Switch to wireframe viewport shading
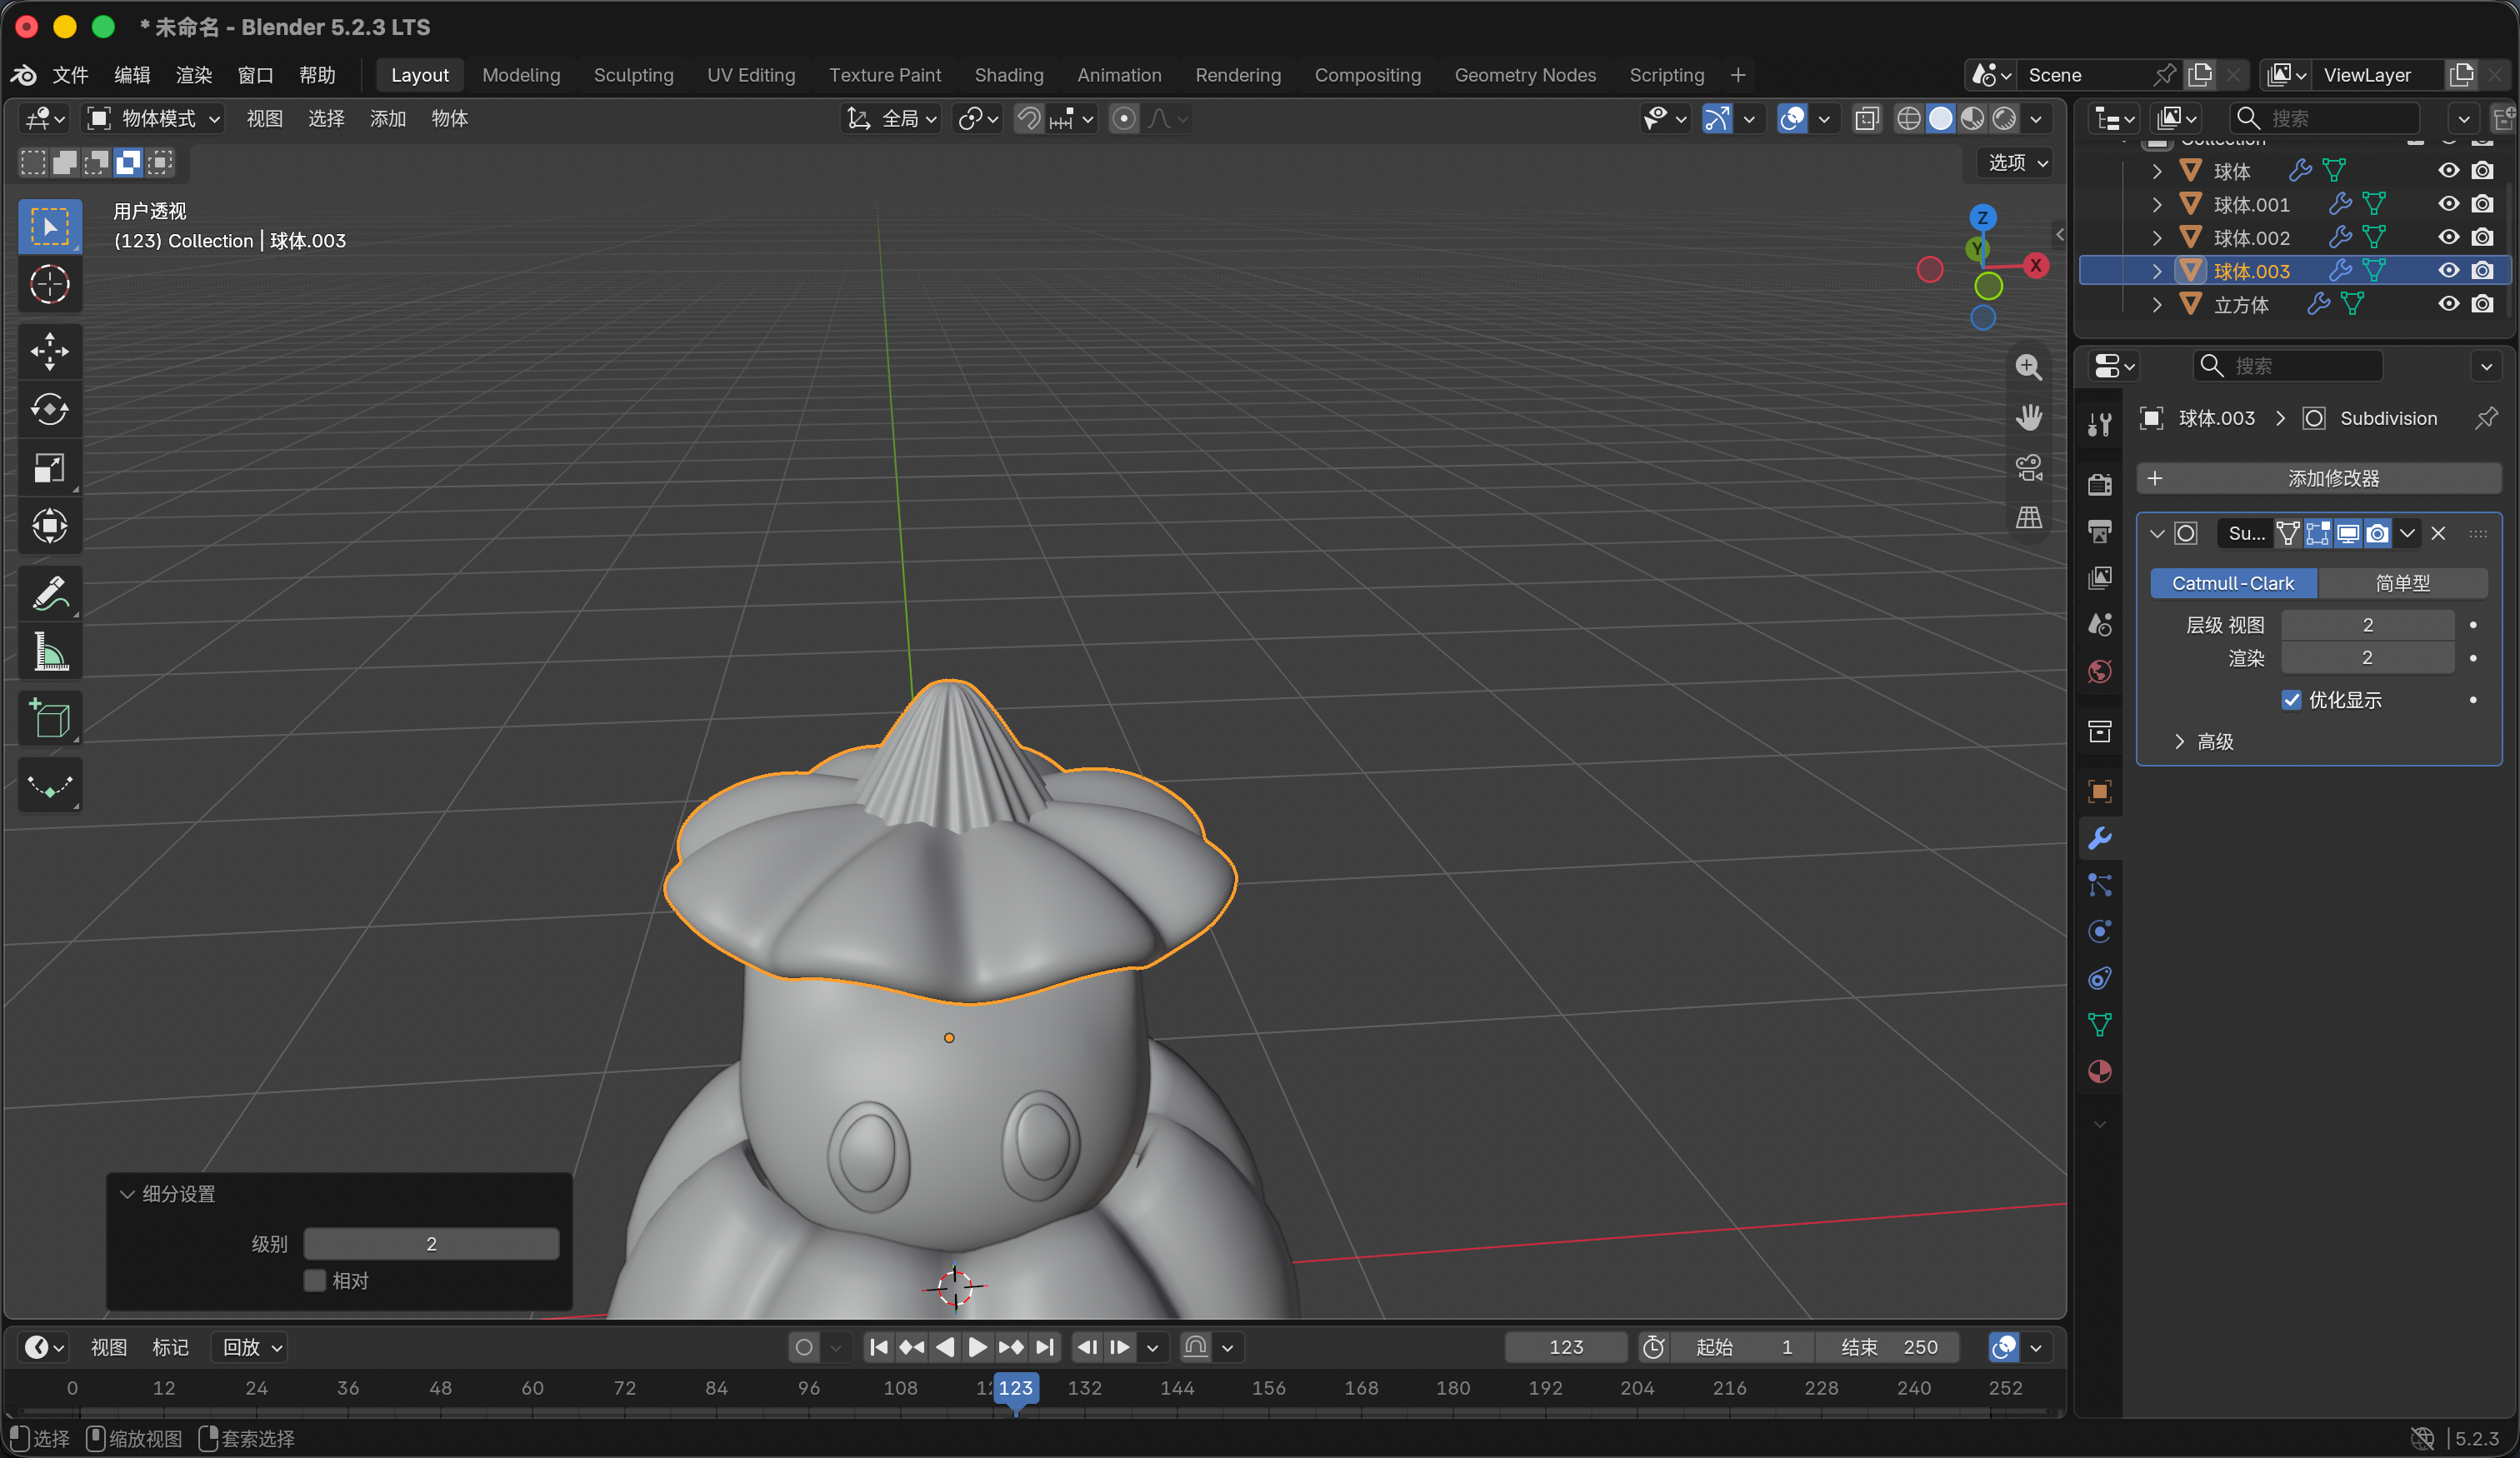 click(1908, 119)
